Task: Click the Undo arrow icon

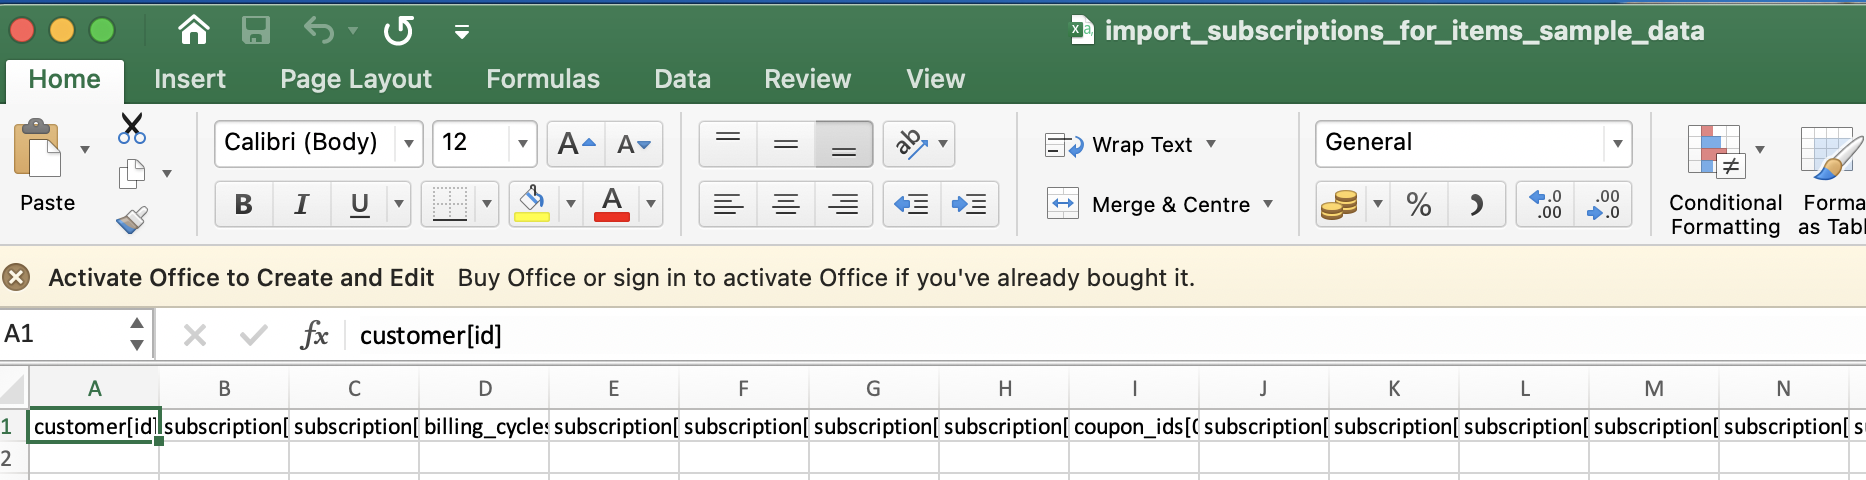Action: click(319, 31)
